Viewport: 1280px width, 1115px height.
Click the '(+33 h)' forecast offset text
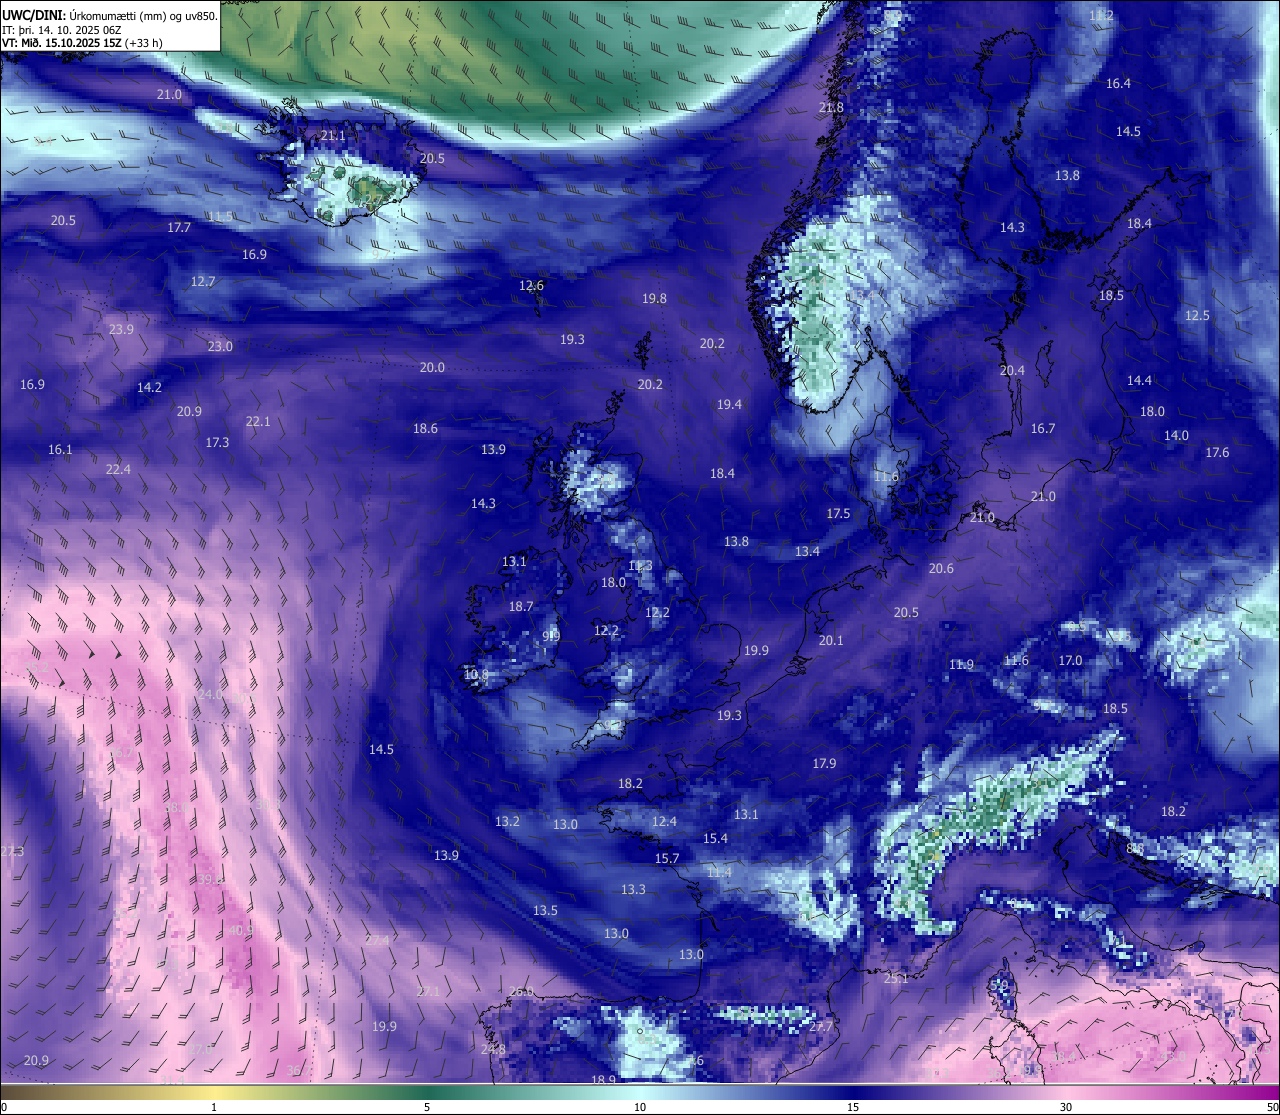tap(144, 43)
